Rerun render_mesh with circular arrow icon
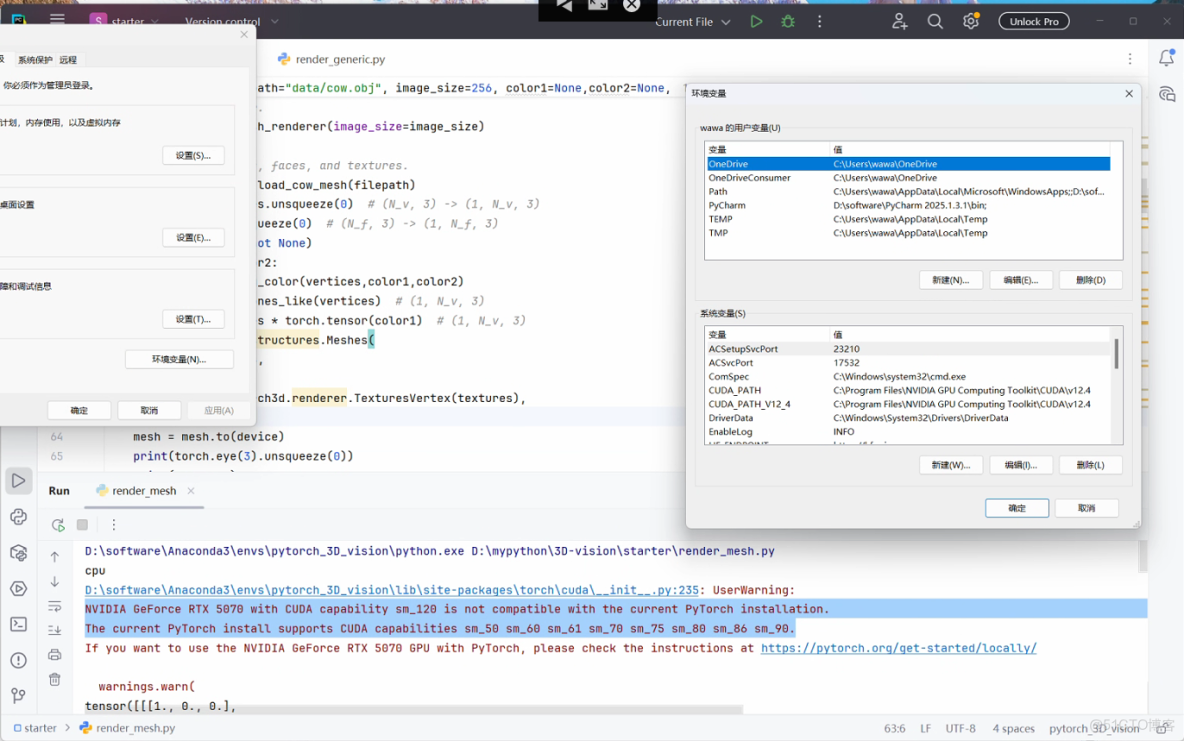Viewport: 1184px width, 741px height. tap(57, 524)
